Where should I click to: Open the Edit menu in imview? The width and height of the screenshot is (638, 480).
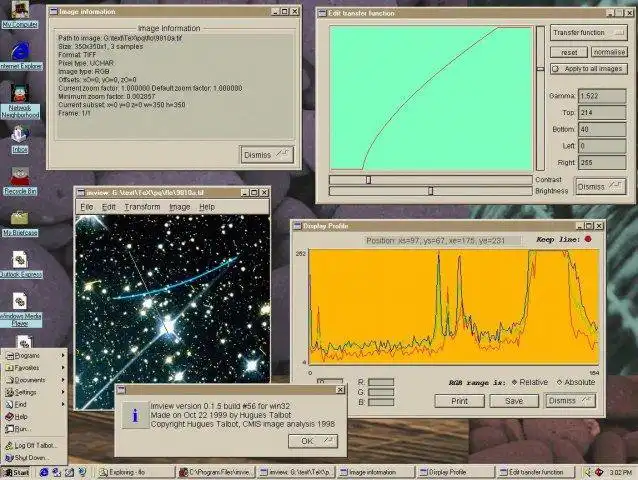tap(109, 207)
